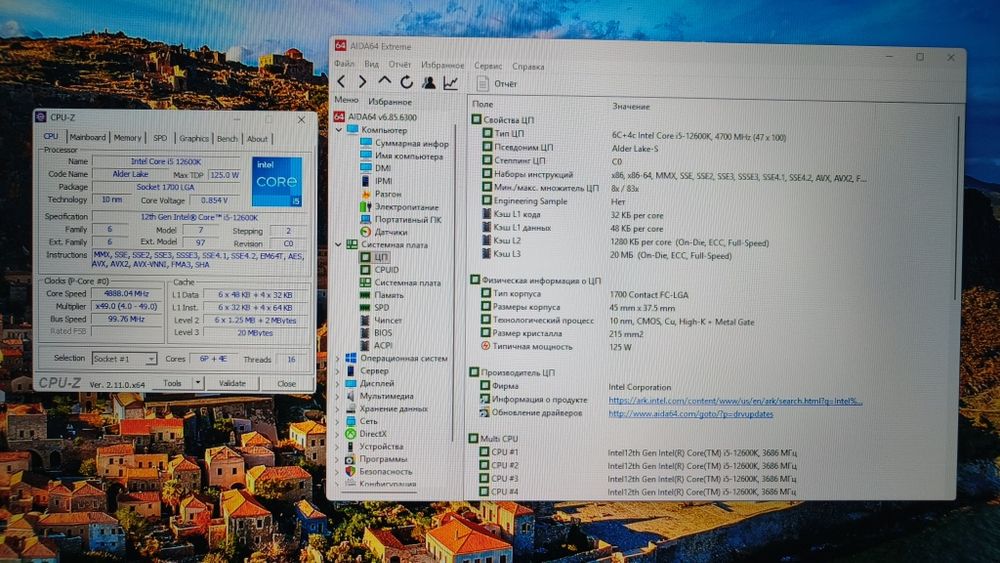Open the CPU-Z Tools dropdown arrow

click(198, 383)
